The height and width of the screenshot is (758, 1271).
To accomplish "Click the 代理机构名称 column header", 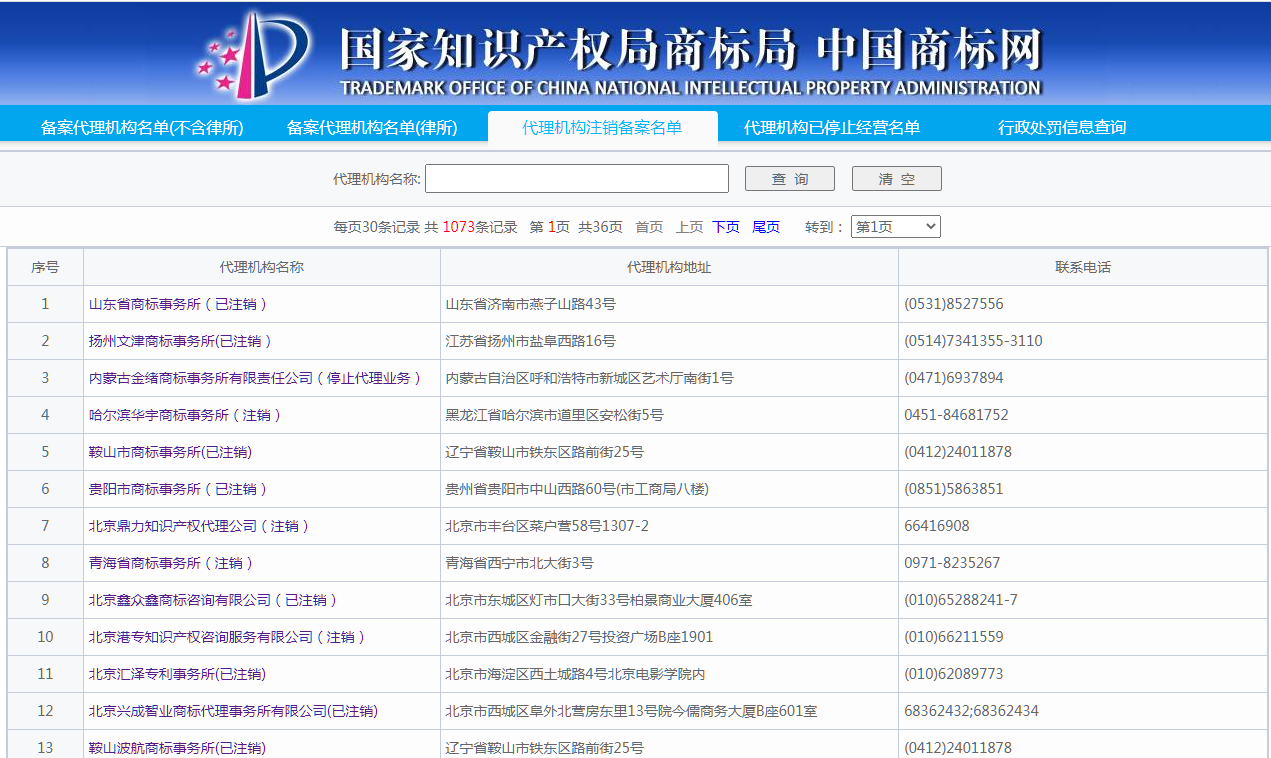I will pyautogui.click(x=262, y=267).
